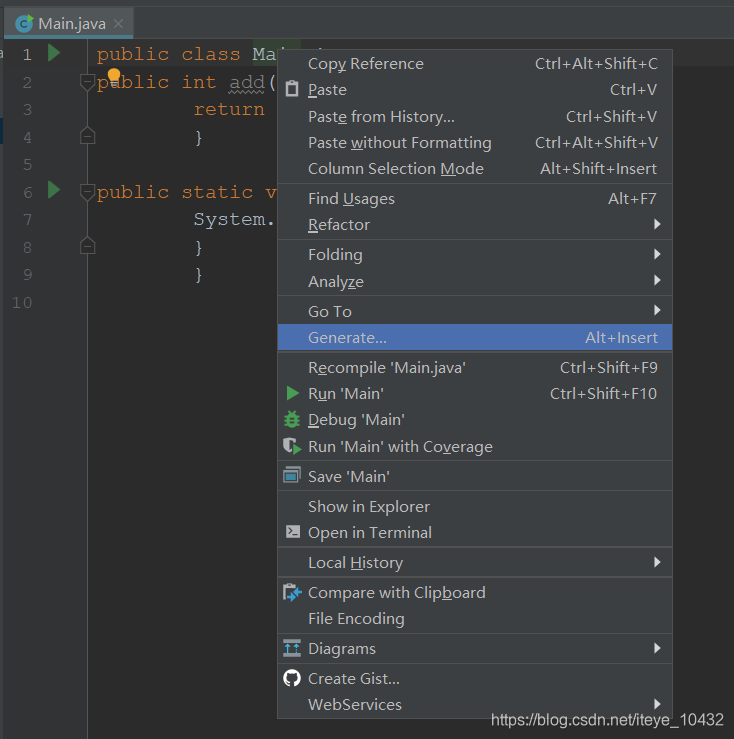
Task: Collapse the add method fold marker on line 2
Action: tap(87, 82)
